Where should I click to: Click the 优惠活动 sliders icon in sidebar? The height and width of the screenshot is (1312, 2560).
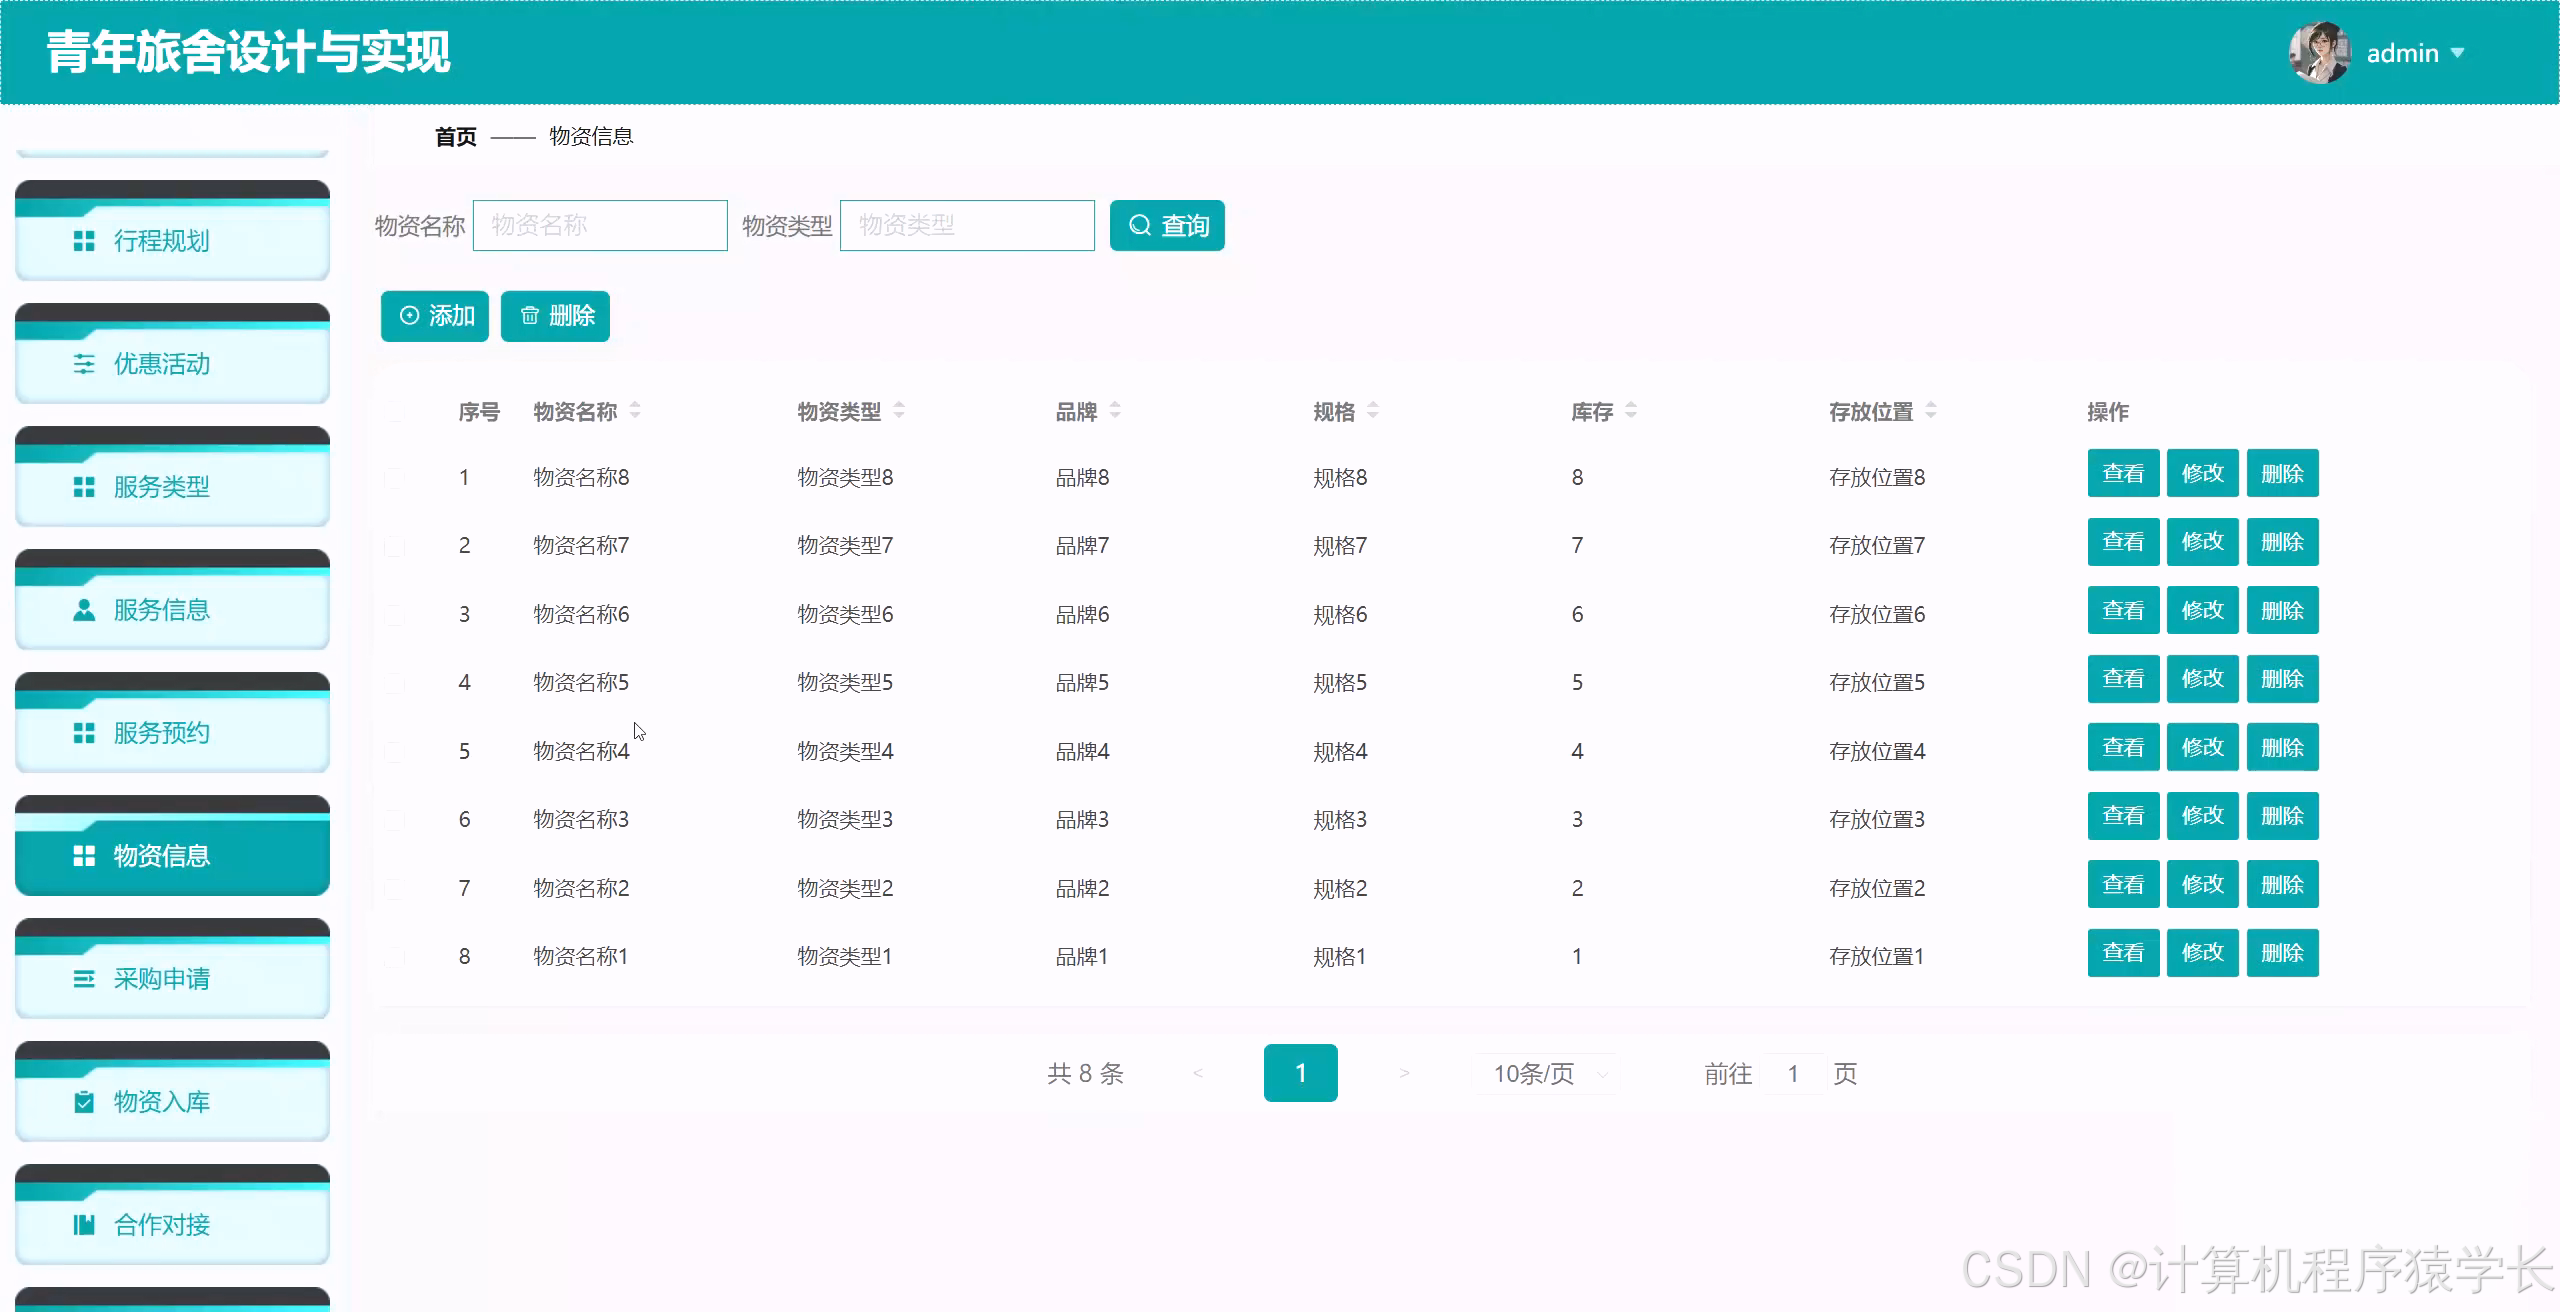click(x=84, y=364)
